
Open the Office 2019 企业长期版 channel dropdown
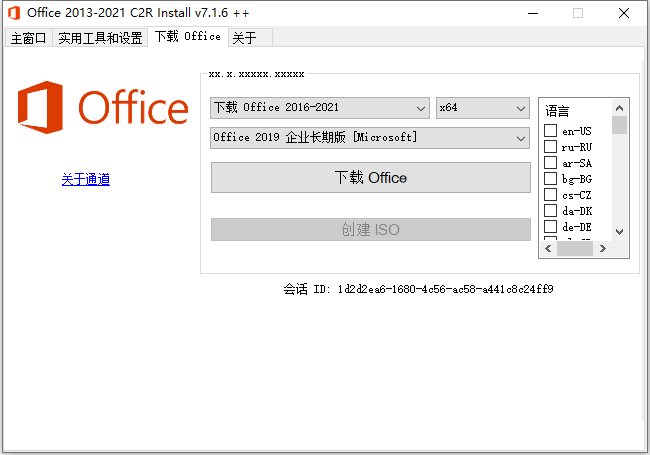point(369,137)
